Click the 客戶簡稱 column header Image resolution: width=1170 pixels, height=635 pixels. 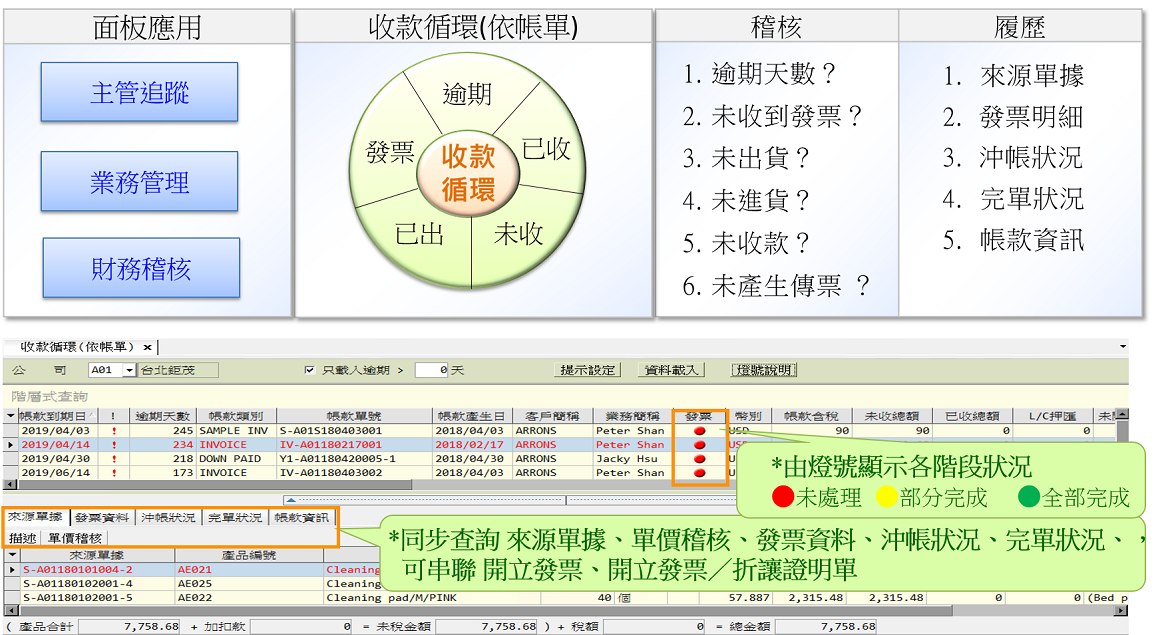click(551, 416)
